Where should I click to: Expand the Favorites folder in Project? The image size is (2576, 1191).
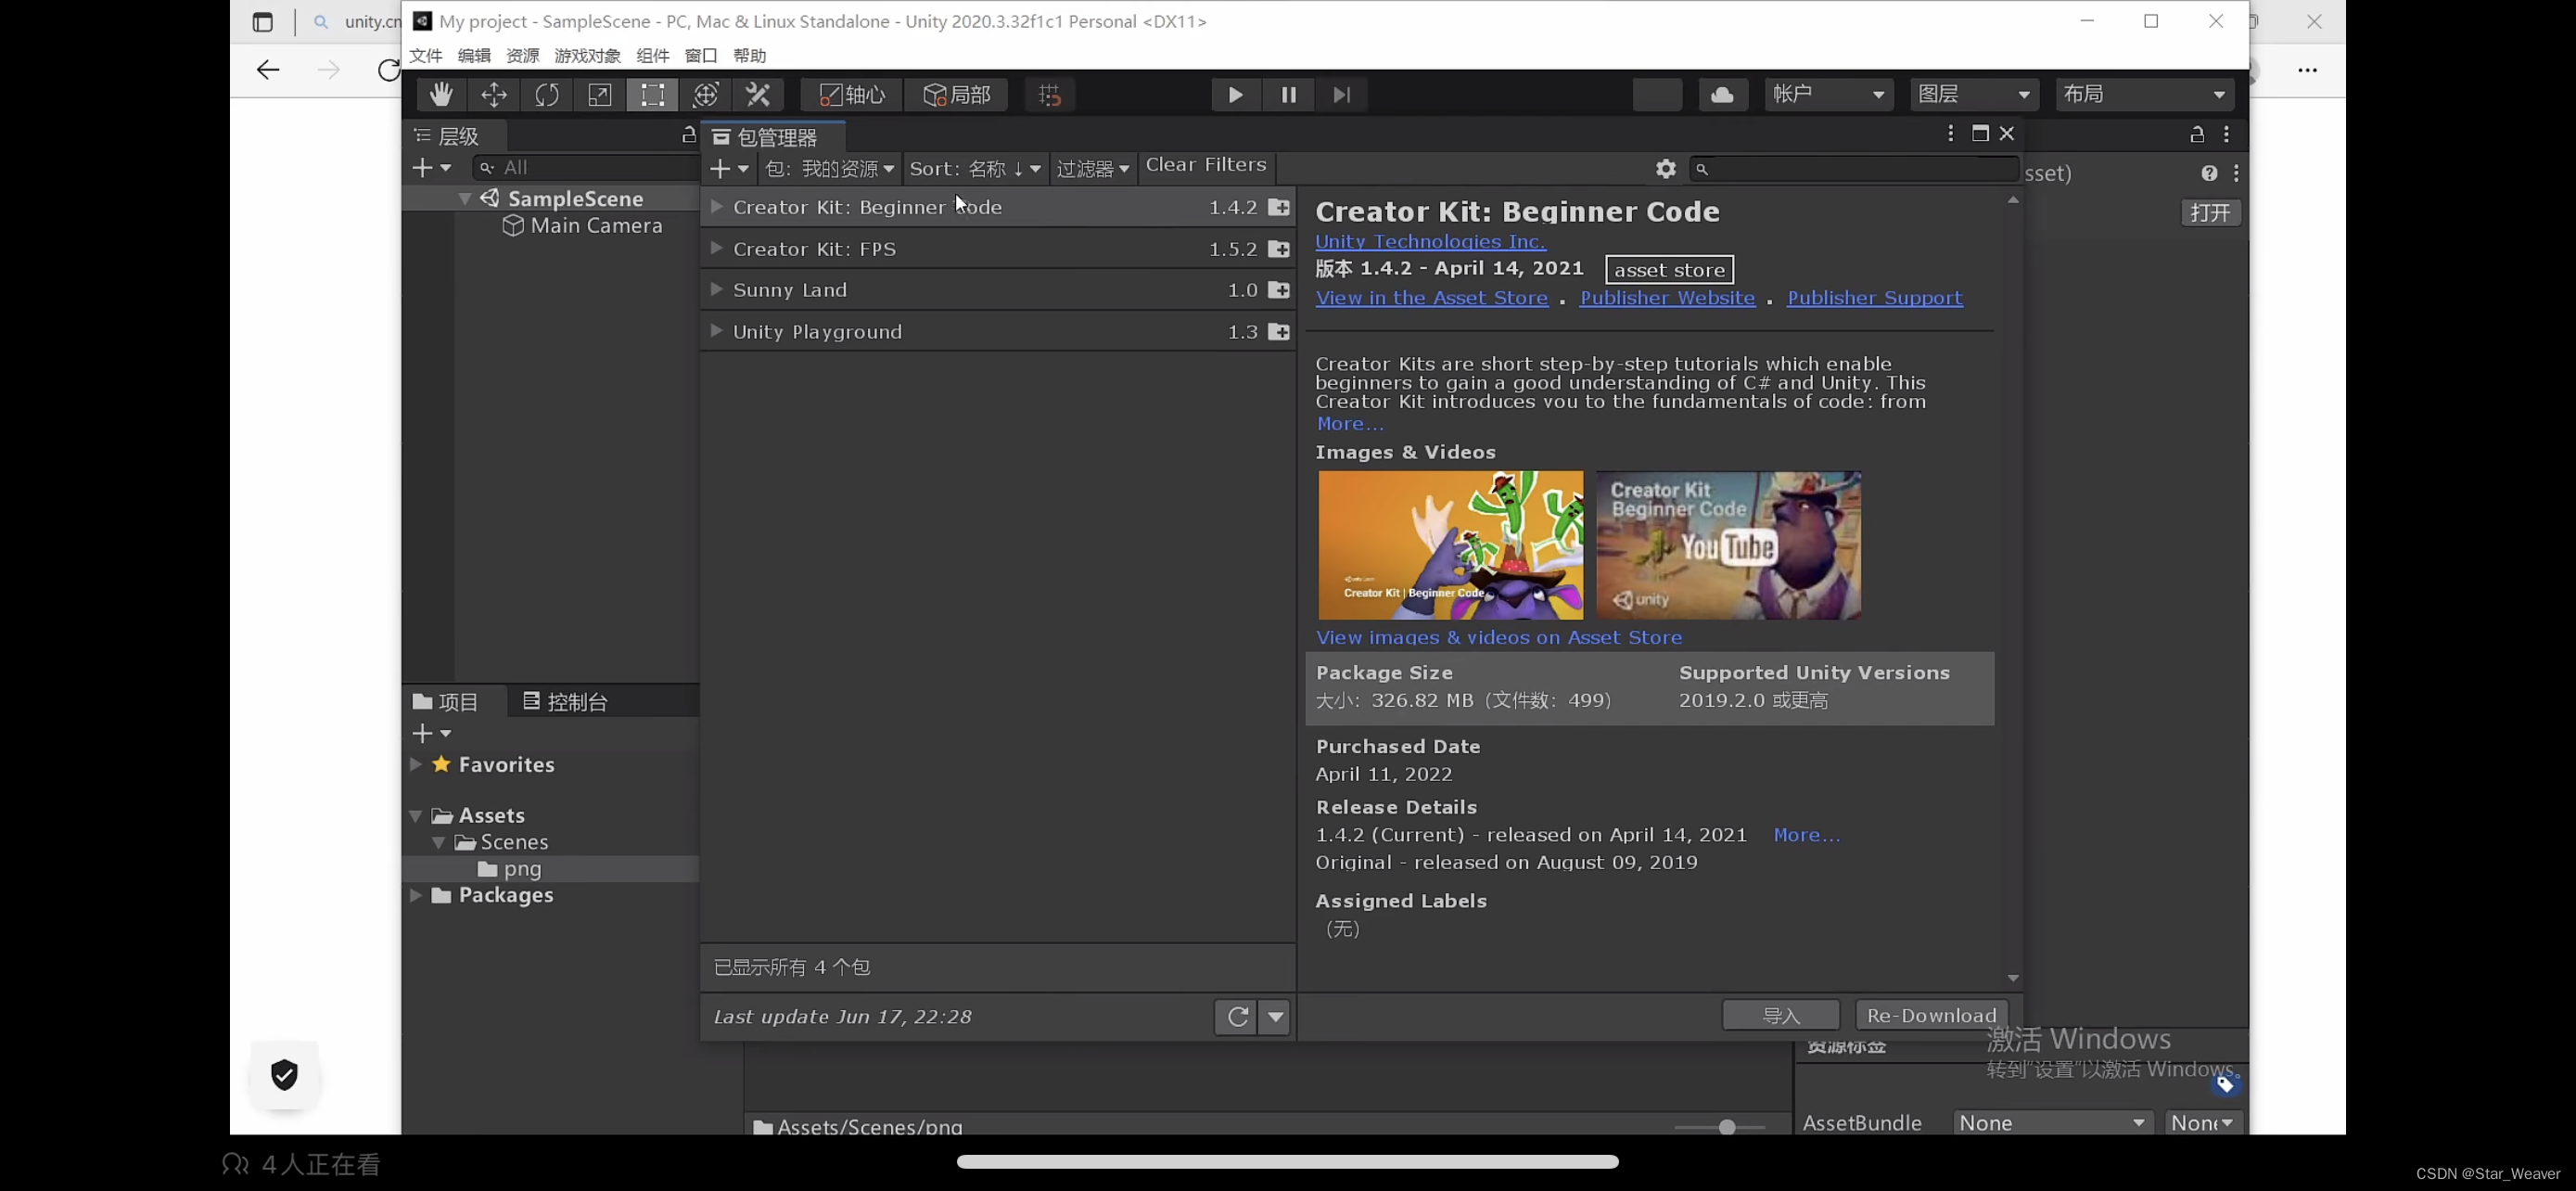click(415, 765)
